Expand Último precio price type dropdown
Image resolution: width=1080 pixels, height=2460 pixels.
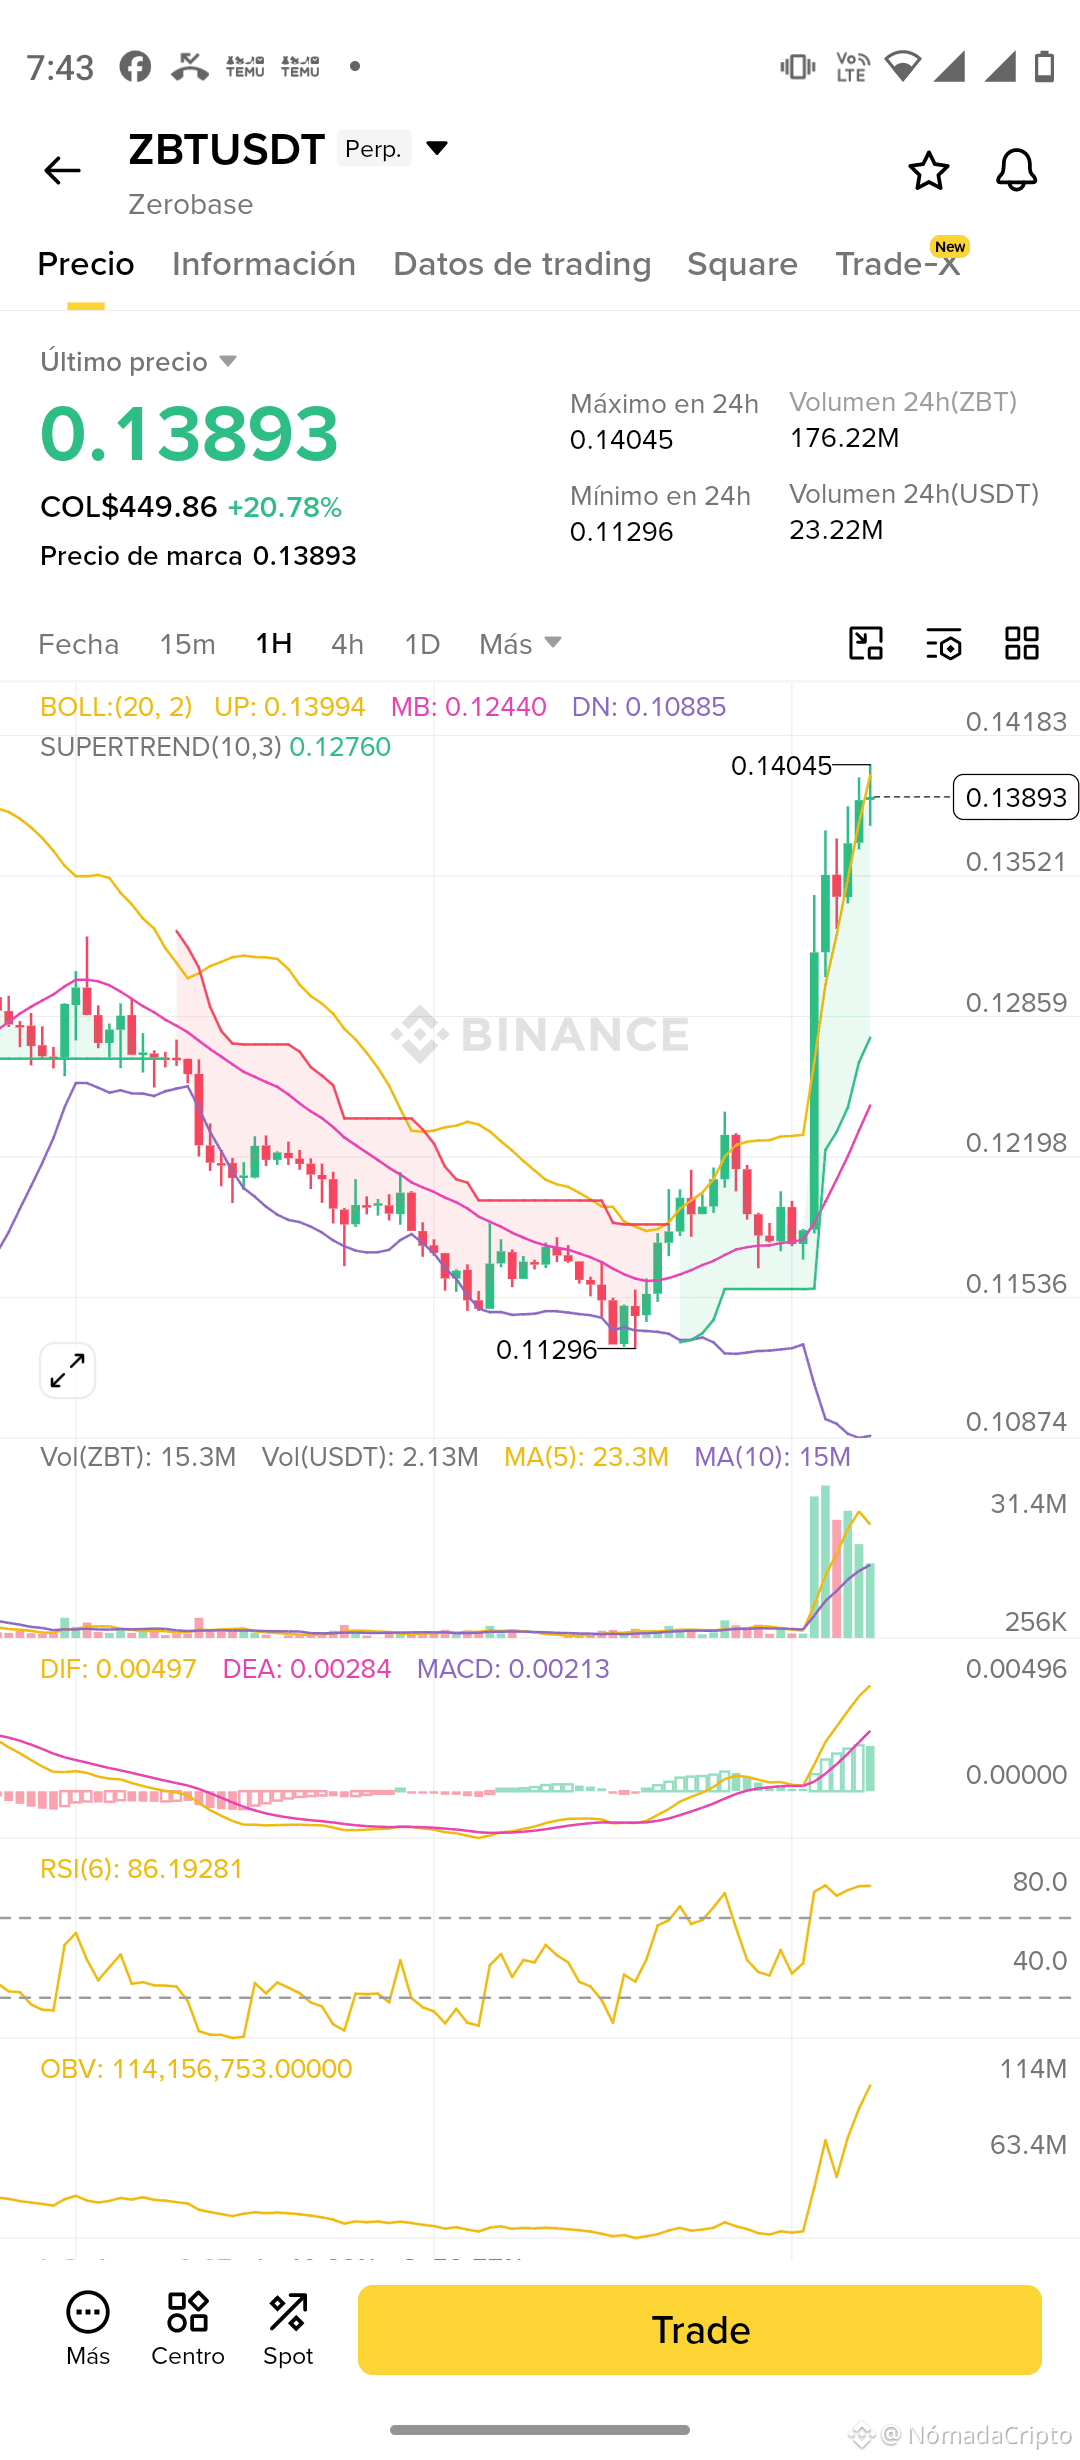point(228,361)
